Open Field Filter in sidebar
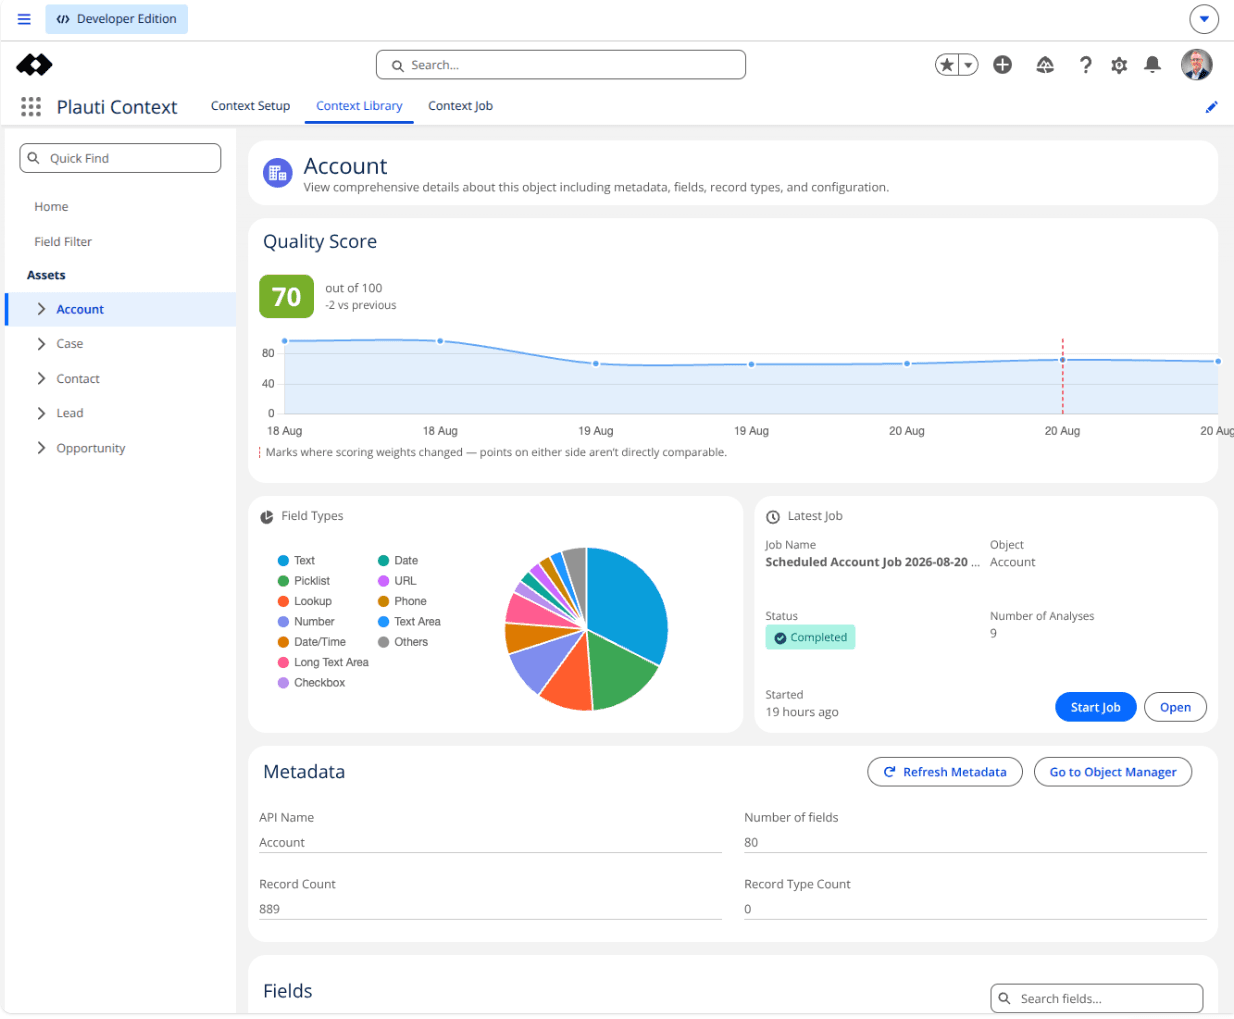1234x1019 pixels. tap(63, 242)
